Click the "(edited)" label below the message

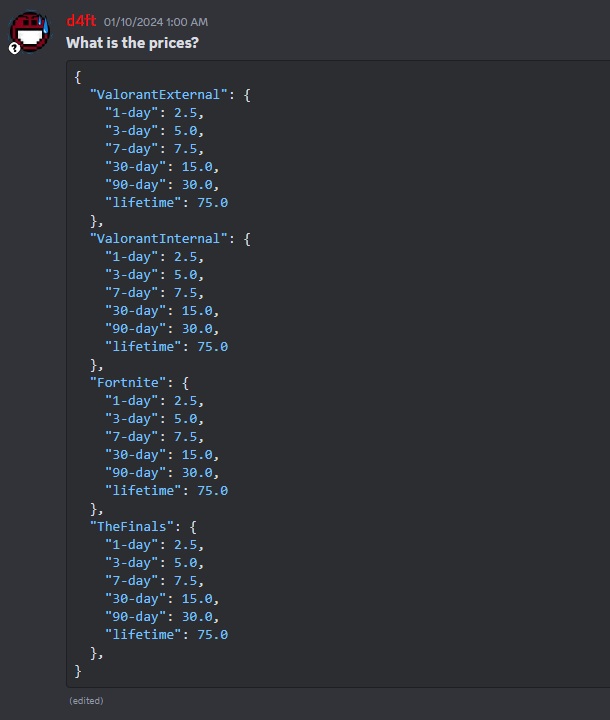[x=86, y=701]
